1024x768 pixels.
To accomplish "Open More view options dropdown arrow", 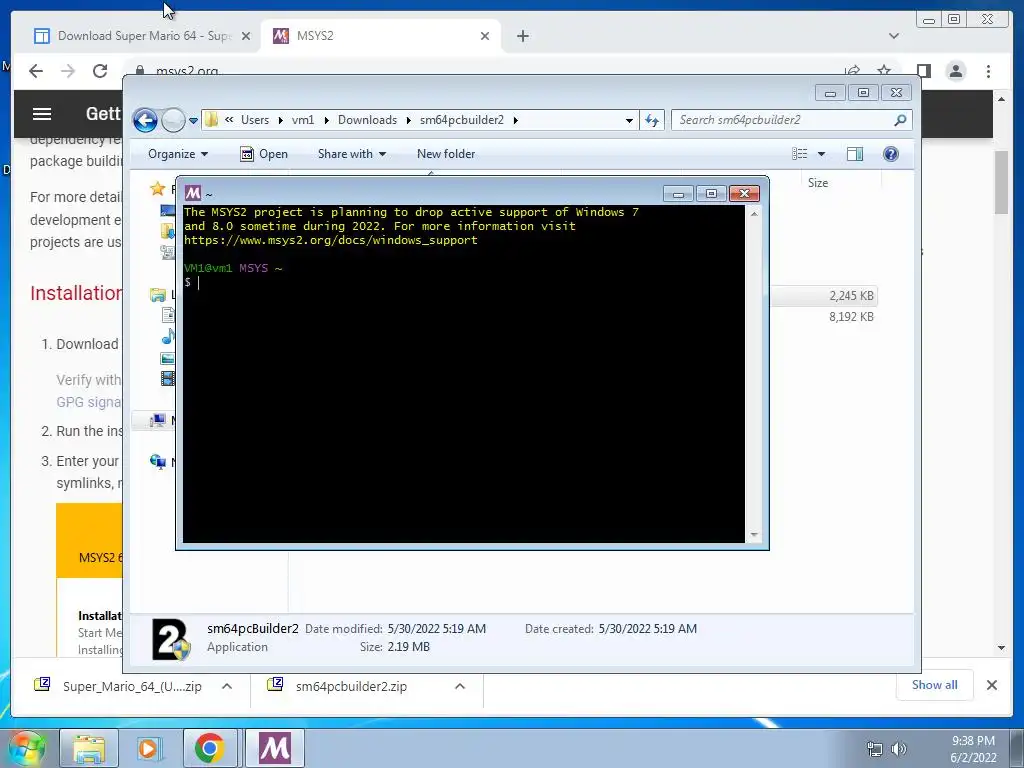I will 822,154.
